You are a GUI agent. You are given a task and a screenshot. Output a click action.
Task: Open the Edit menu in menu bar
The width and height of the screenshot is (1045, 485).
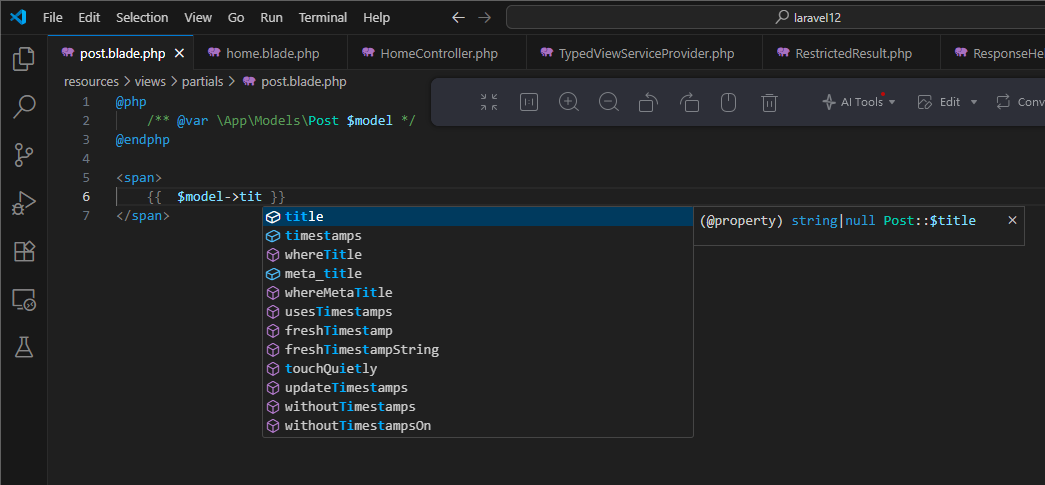click(89, 18)
